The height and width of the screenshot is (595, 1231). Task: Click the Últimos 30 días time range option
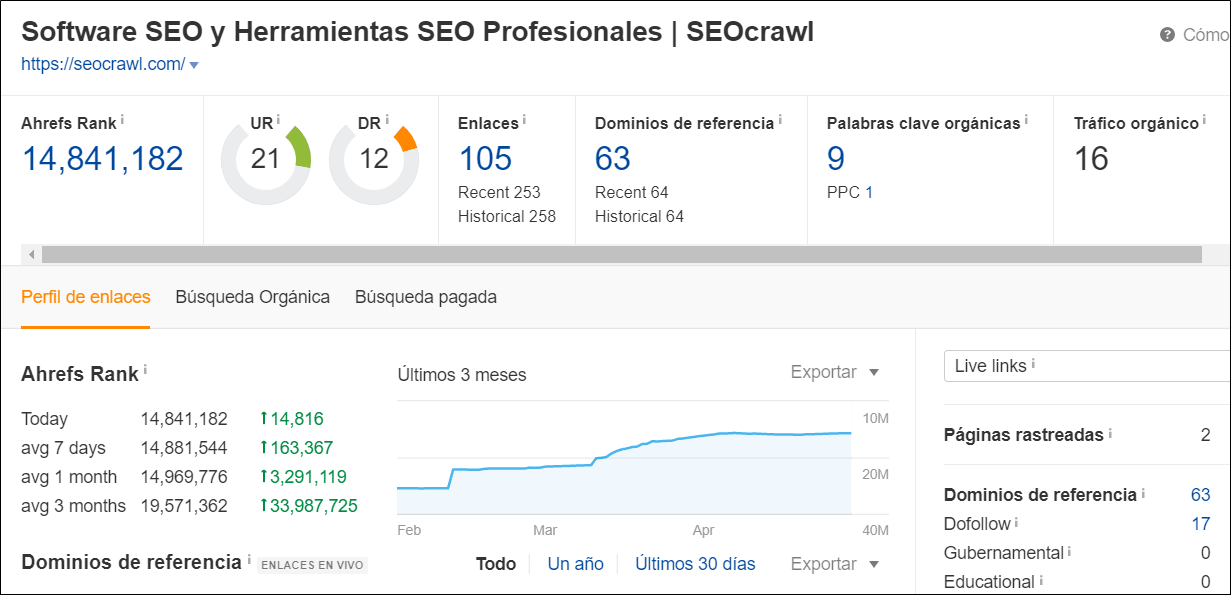pyautogui.click(x=695, y=564)
